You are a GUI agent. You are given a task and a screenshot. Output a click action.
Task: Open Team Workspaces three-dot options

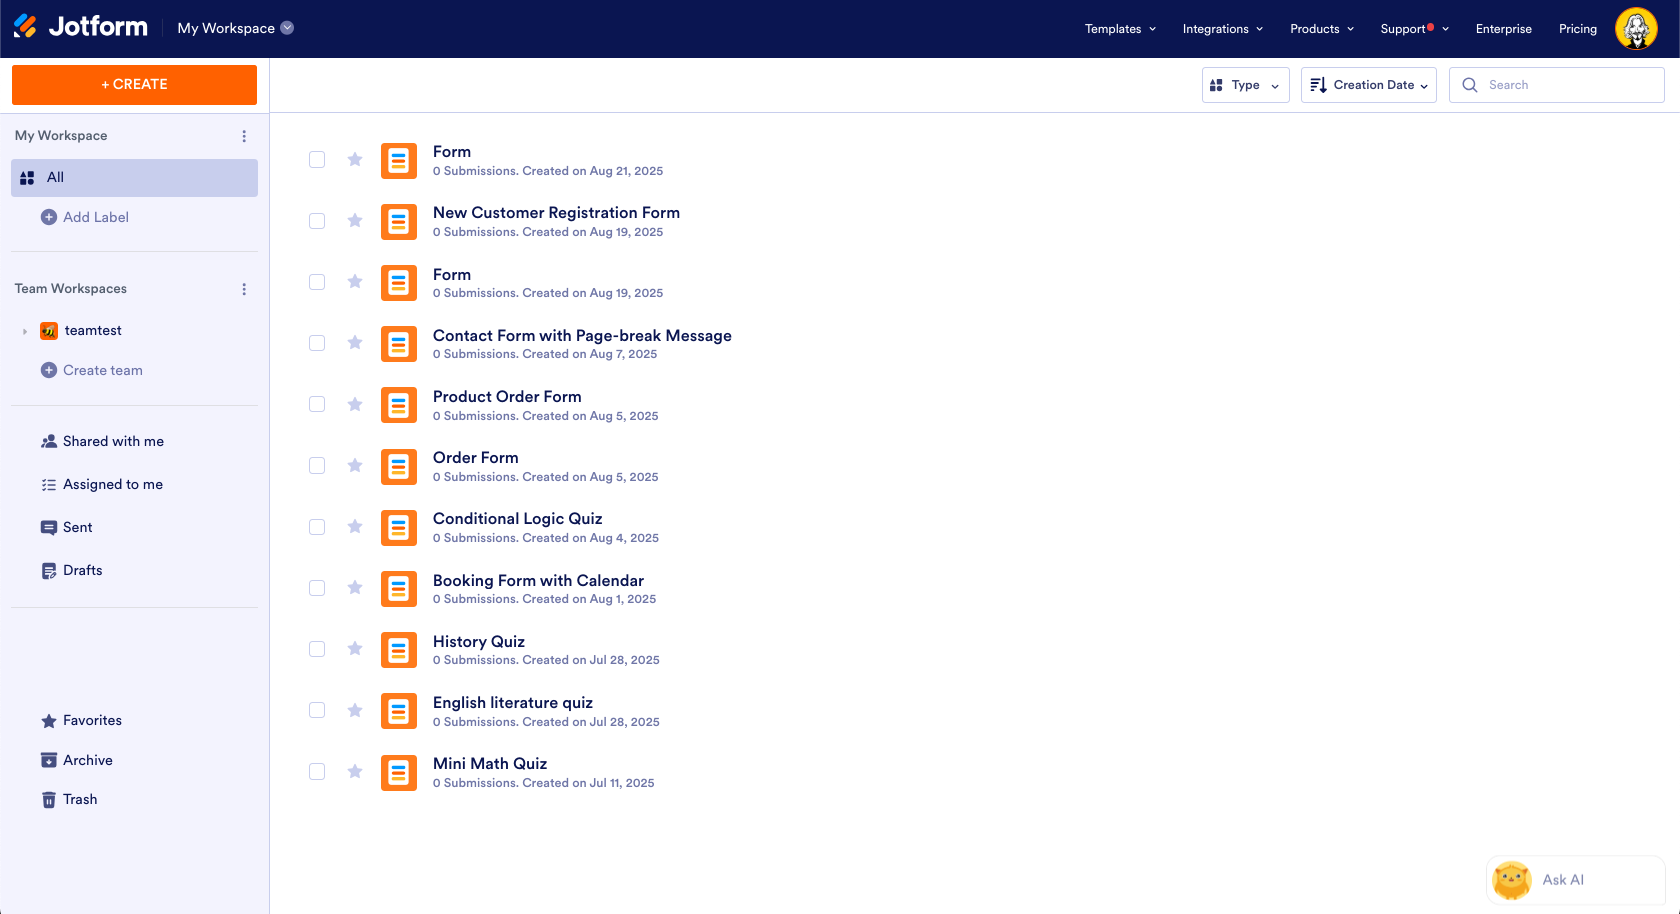(x=244, y=289)
